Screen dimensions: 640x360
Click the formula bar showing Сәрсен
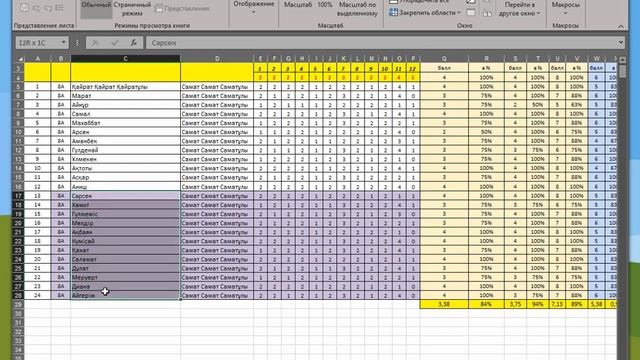pyautogui.click(x=381, y=42)
